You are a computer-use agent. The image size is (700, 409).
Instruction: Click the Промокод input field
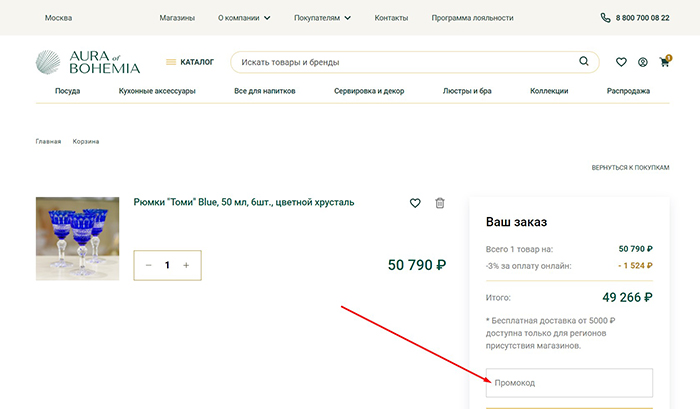click(x=568, y=383)
